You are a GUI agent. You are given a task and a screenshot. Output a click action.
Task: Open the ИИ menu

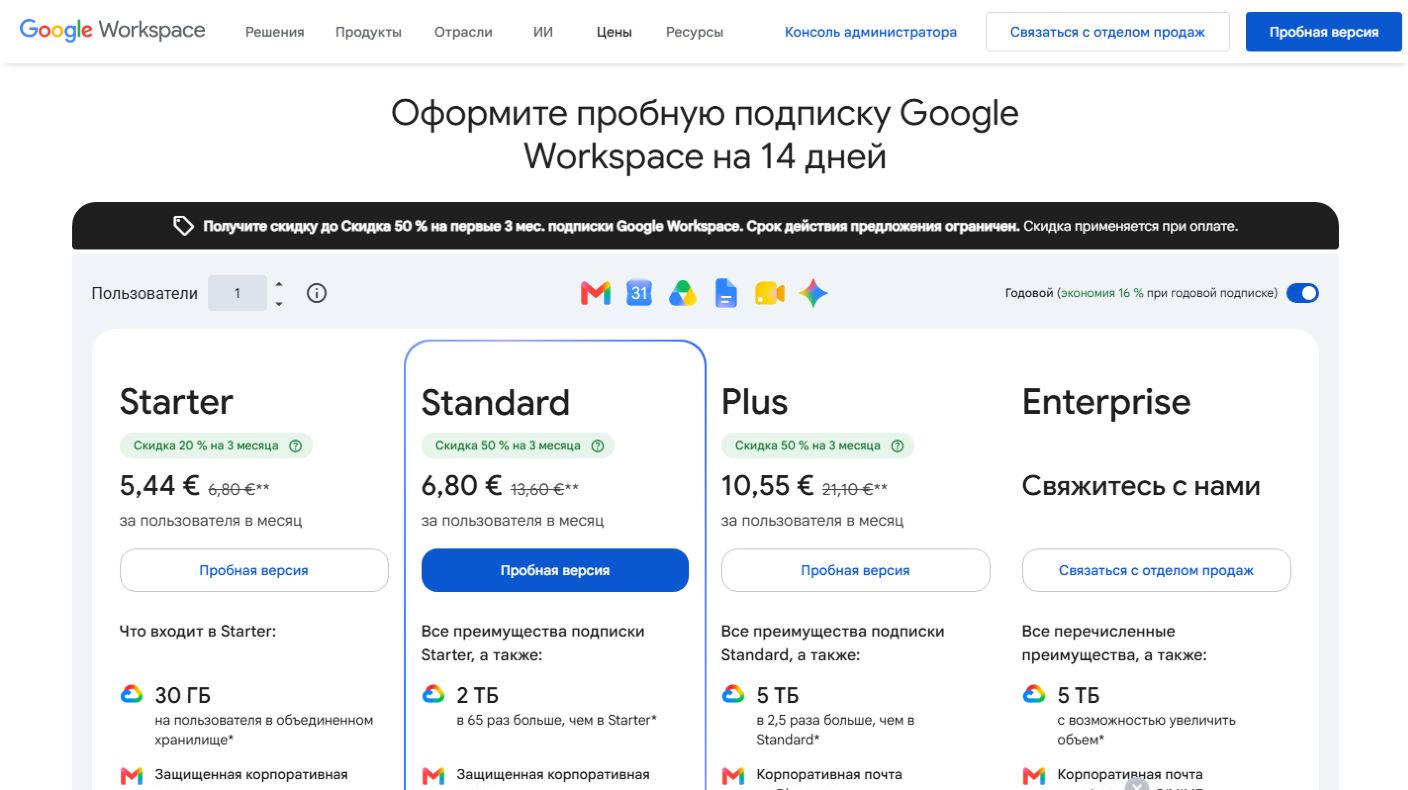[x=543, y=32]
